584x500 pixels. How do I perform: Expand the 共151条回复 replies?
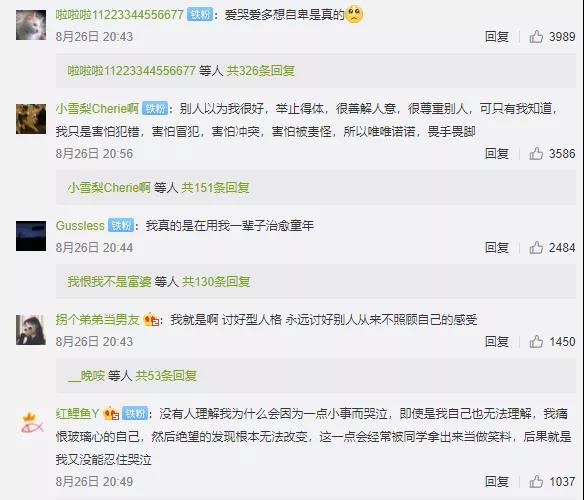[215, 187]
